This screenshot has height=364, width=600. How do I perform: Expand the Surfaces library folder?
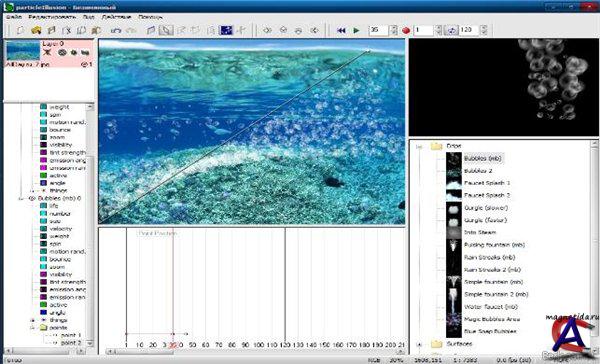[419, 344]
